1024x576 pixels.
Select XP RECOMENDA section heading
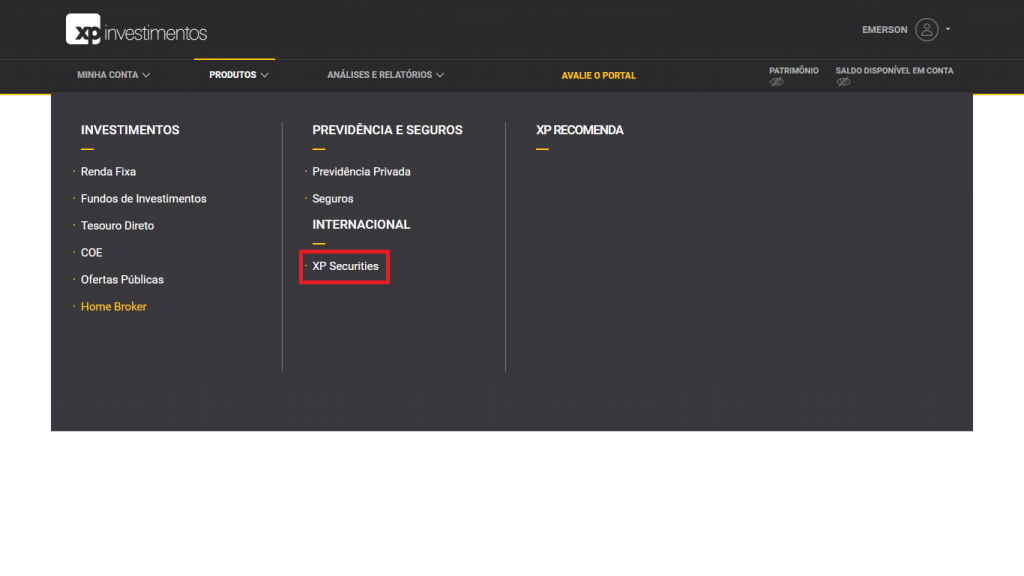[x=580, y=130]
